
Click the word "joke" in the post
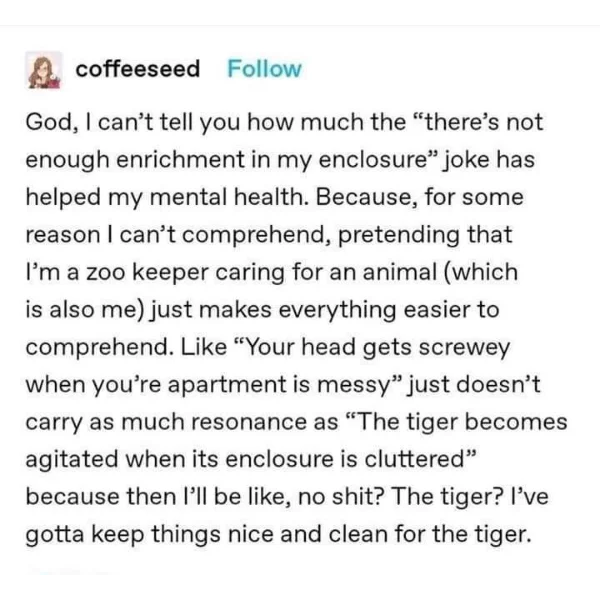coord(466,160)
